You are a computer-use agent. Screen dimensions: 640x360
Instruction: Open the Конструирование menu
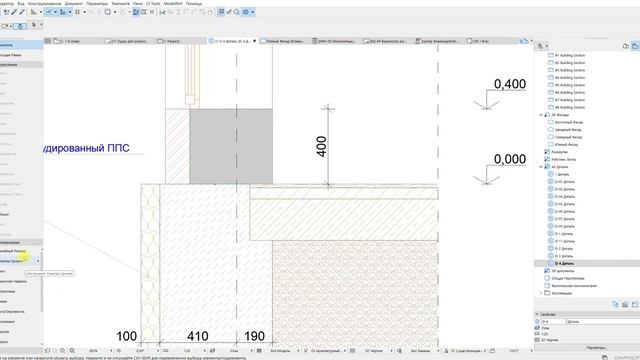tap(44, 3)
